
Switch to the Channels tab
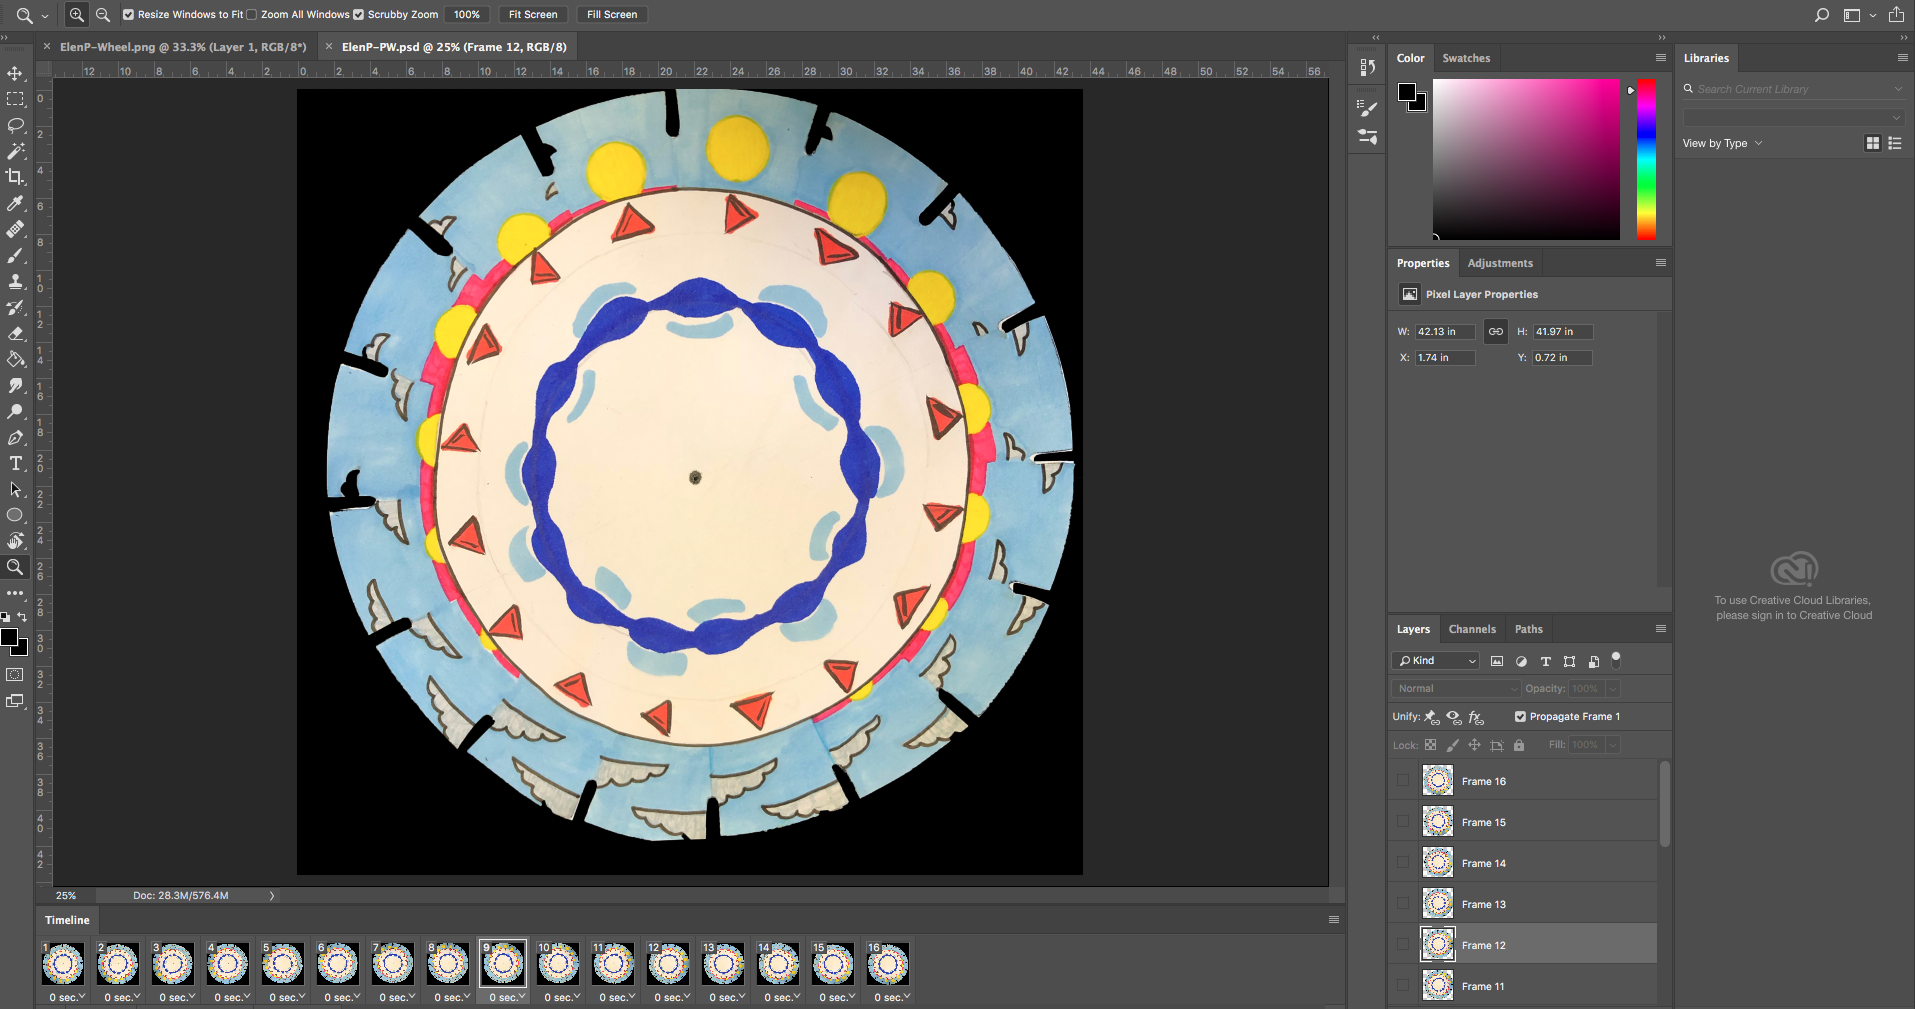pyautogui.click(x=1471, y=629)
